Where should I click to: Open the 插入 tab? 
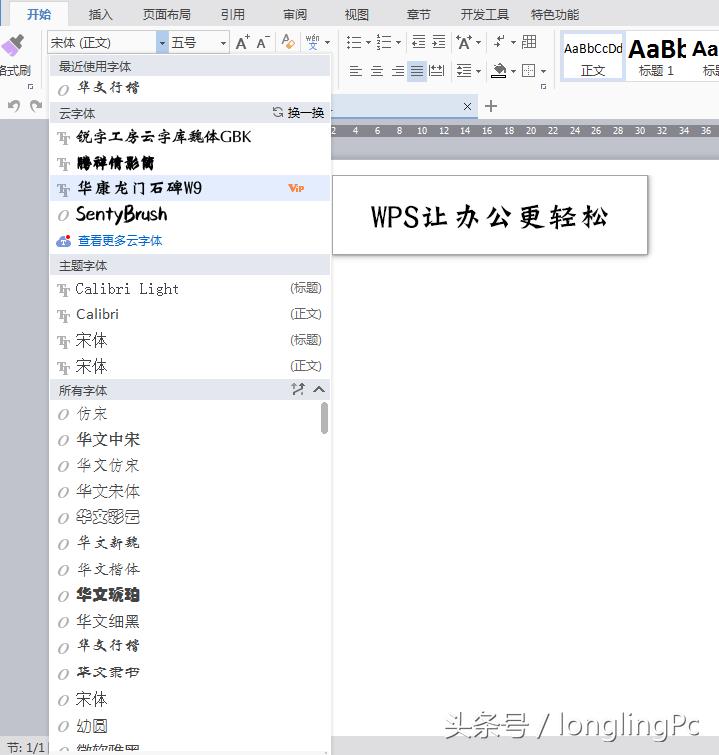coord(101,15)
